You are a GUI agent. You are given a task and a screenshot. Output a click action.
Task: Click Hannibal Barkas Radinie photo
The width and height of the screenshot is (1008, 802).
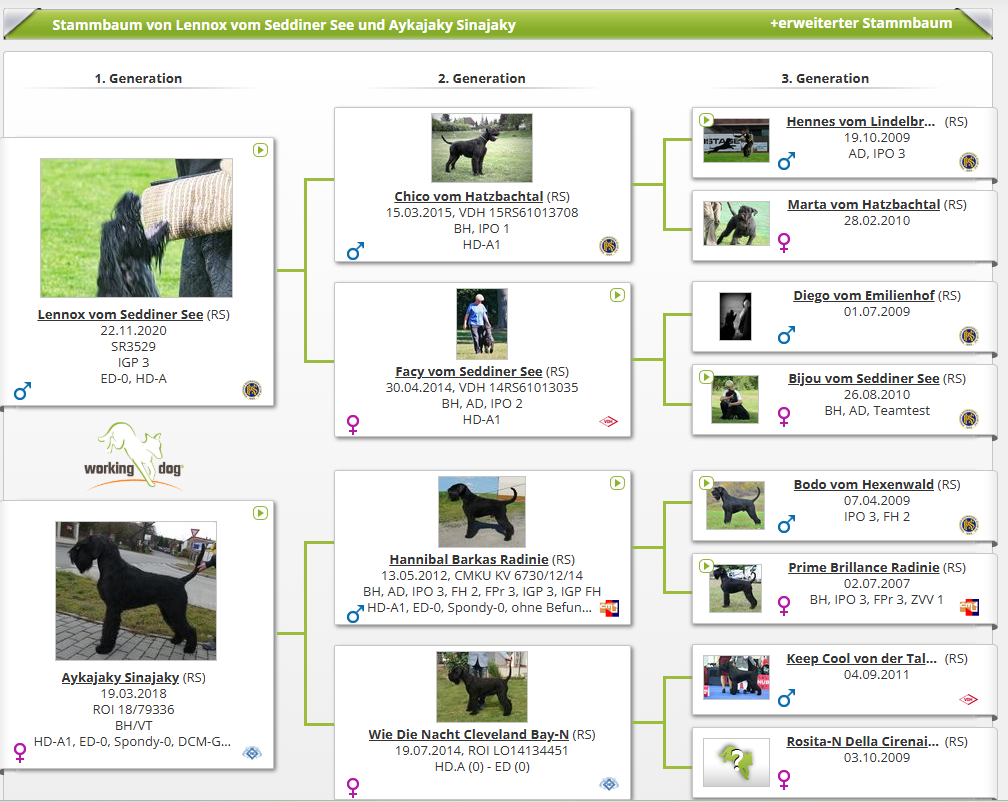click(482, 512)
